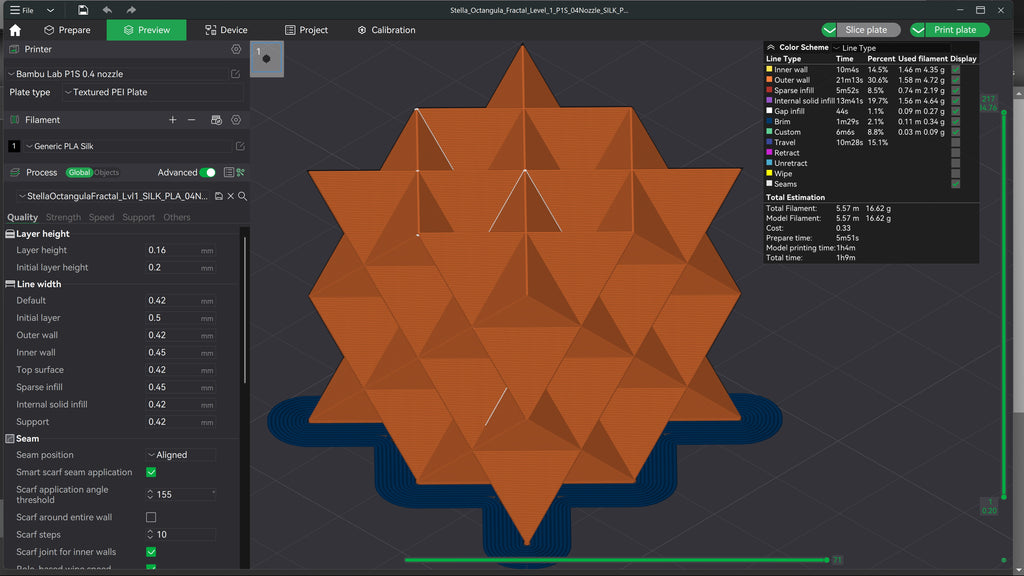Open printer settings gear icon

(236, 49)
